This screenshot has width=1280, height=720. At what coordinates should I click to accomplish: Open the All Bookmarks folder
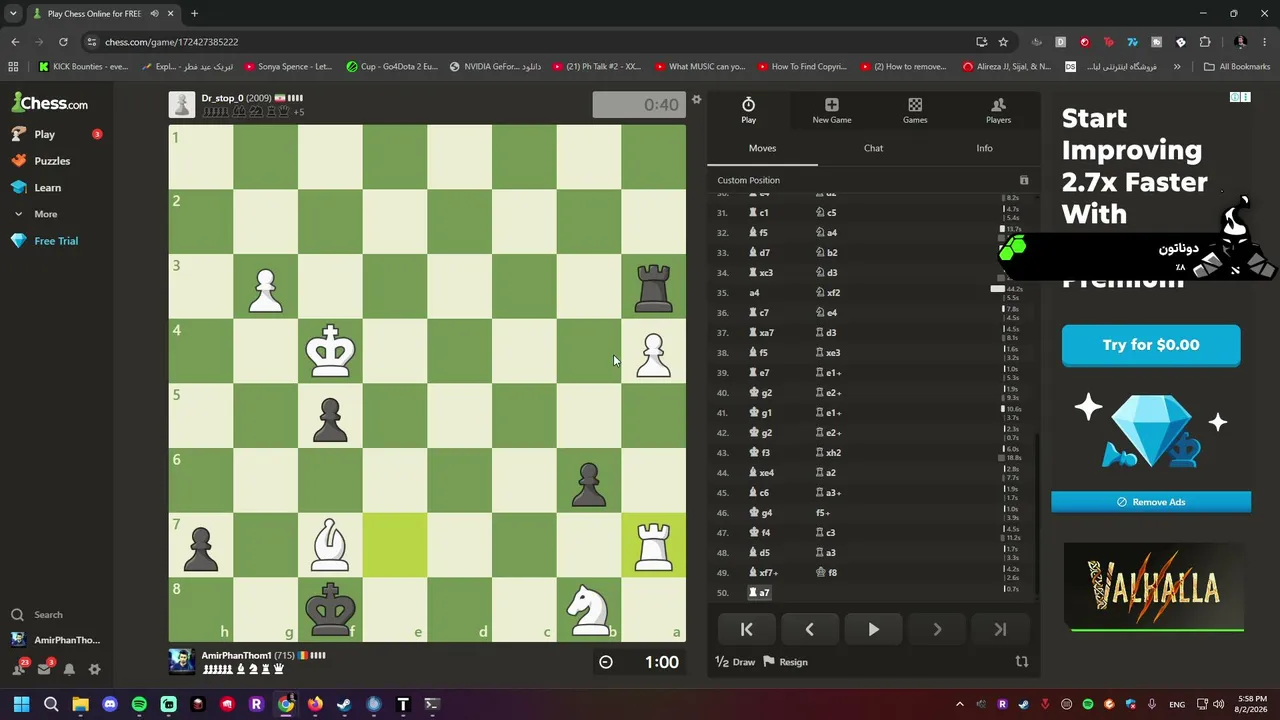pyautogui.click(x=1237, y=67)
